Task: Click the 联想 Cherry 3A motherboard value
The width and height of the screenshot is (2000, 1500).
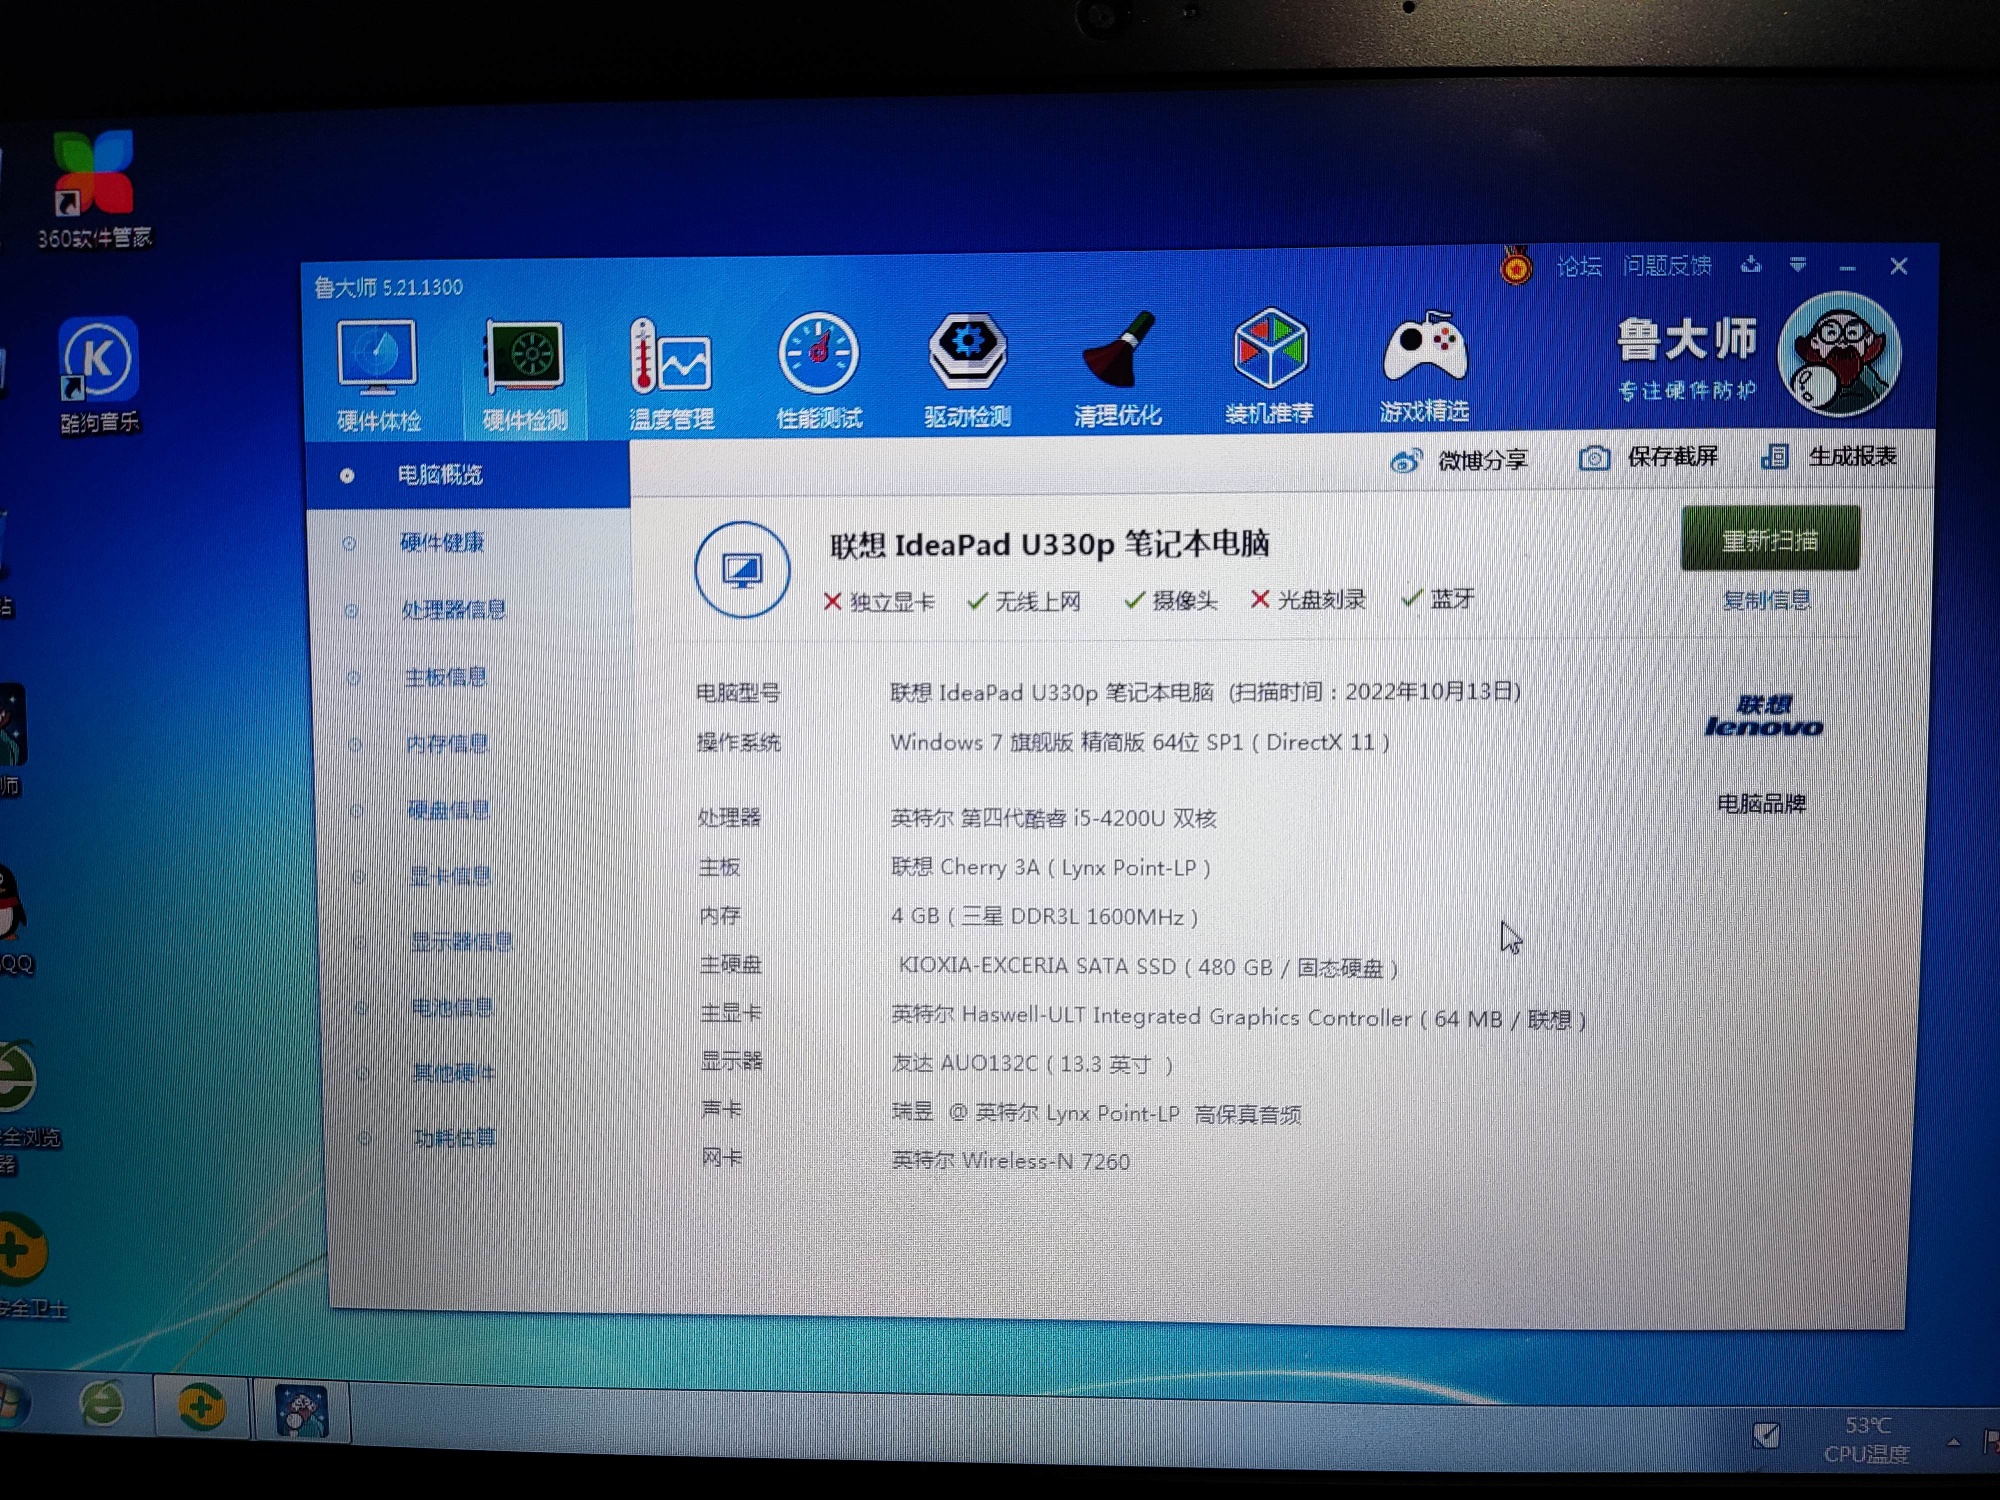Action: tap(1050, 867)
